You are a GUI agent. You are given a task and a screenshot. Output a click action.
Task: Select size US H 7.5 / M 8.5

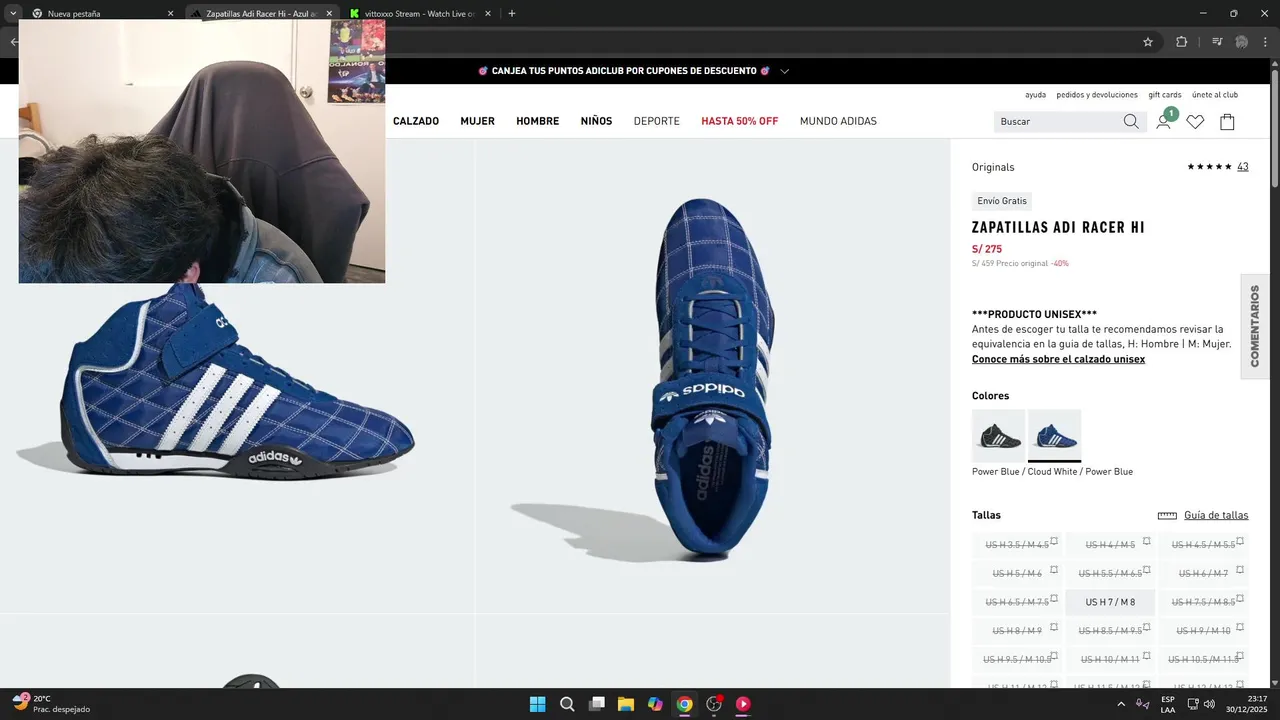point(1203,602)
